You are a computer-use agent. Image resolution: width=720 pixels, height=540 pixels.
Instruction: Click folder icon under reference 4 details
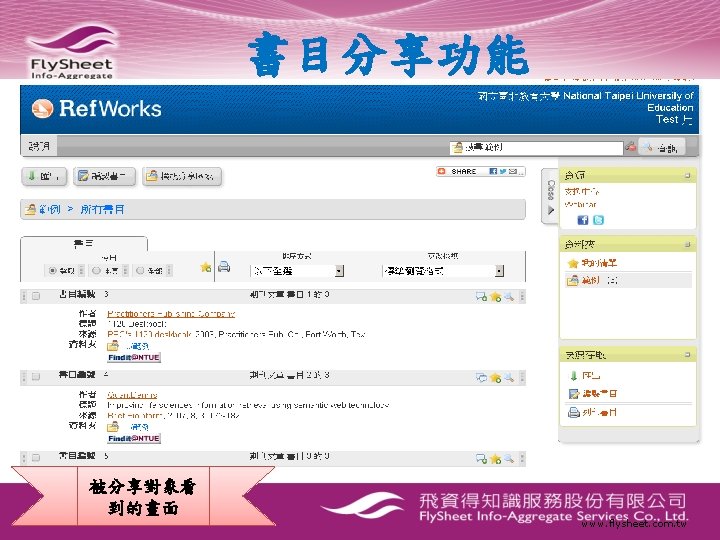pos(113,427)
